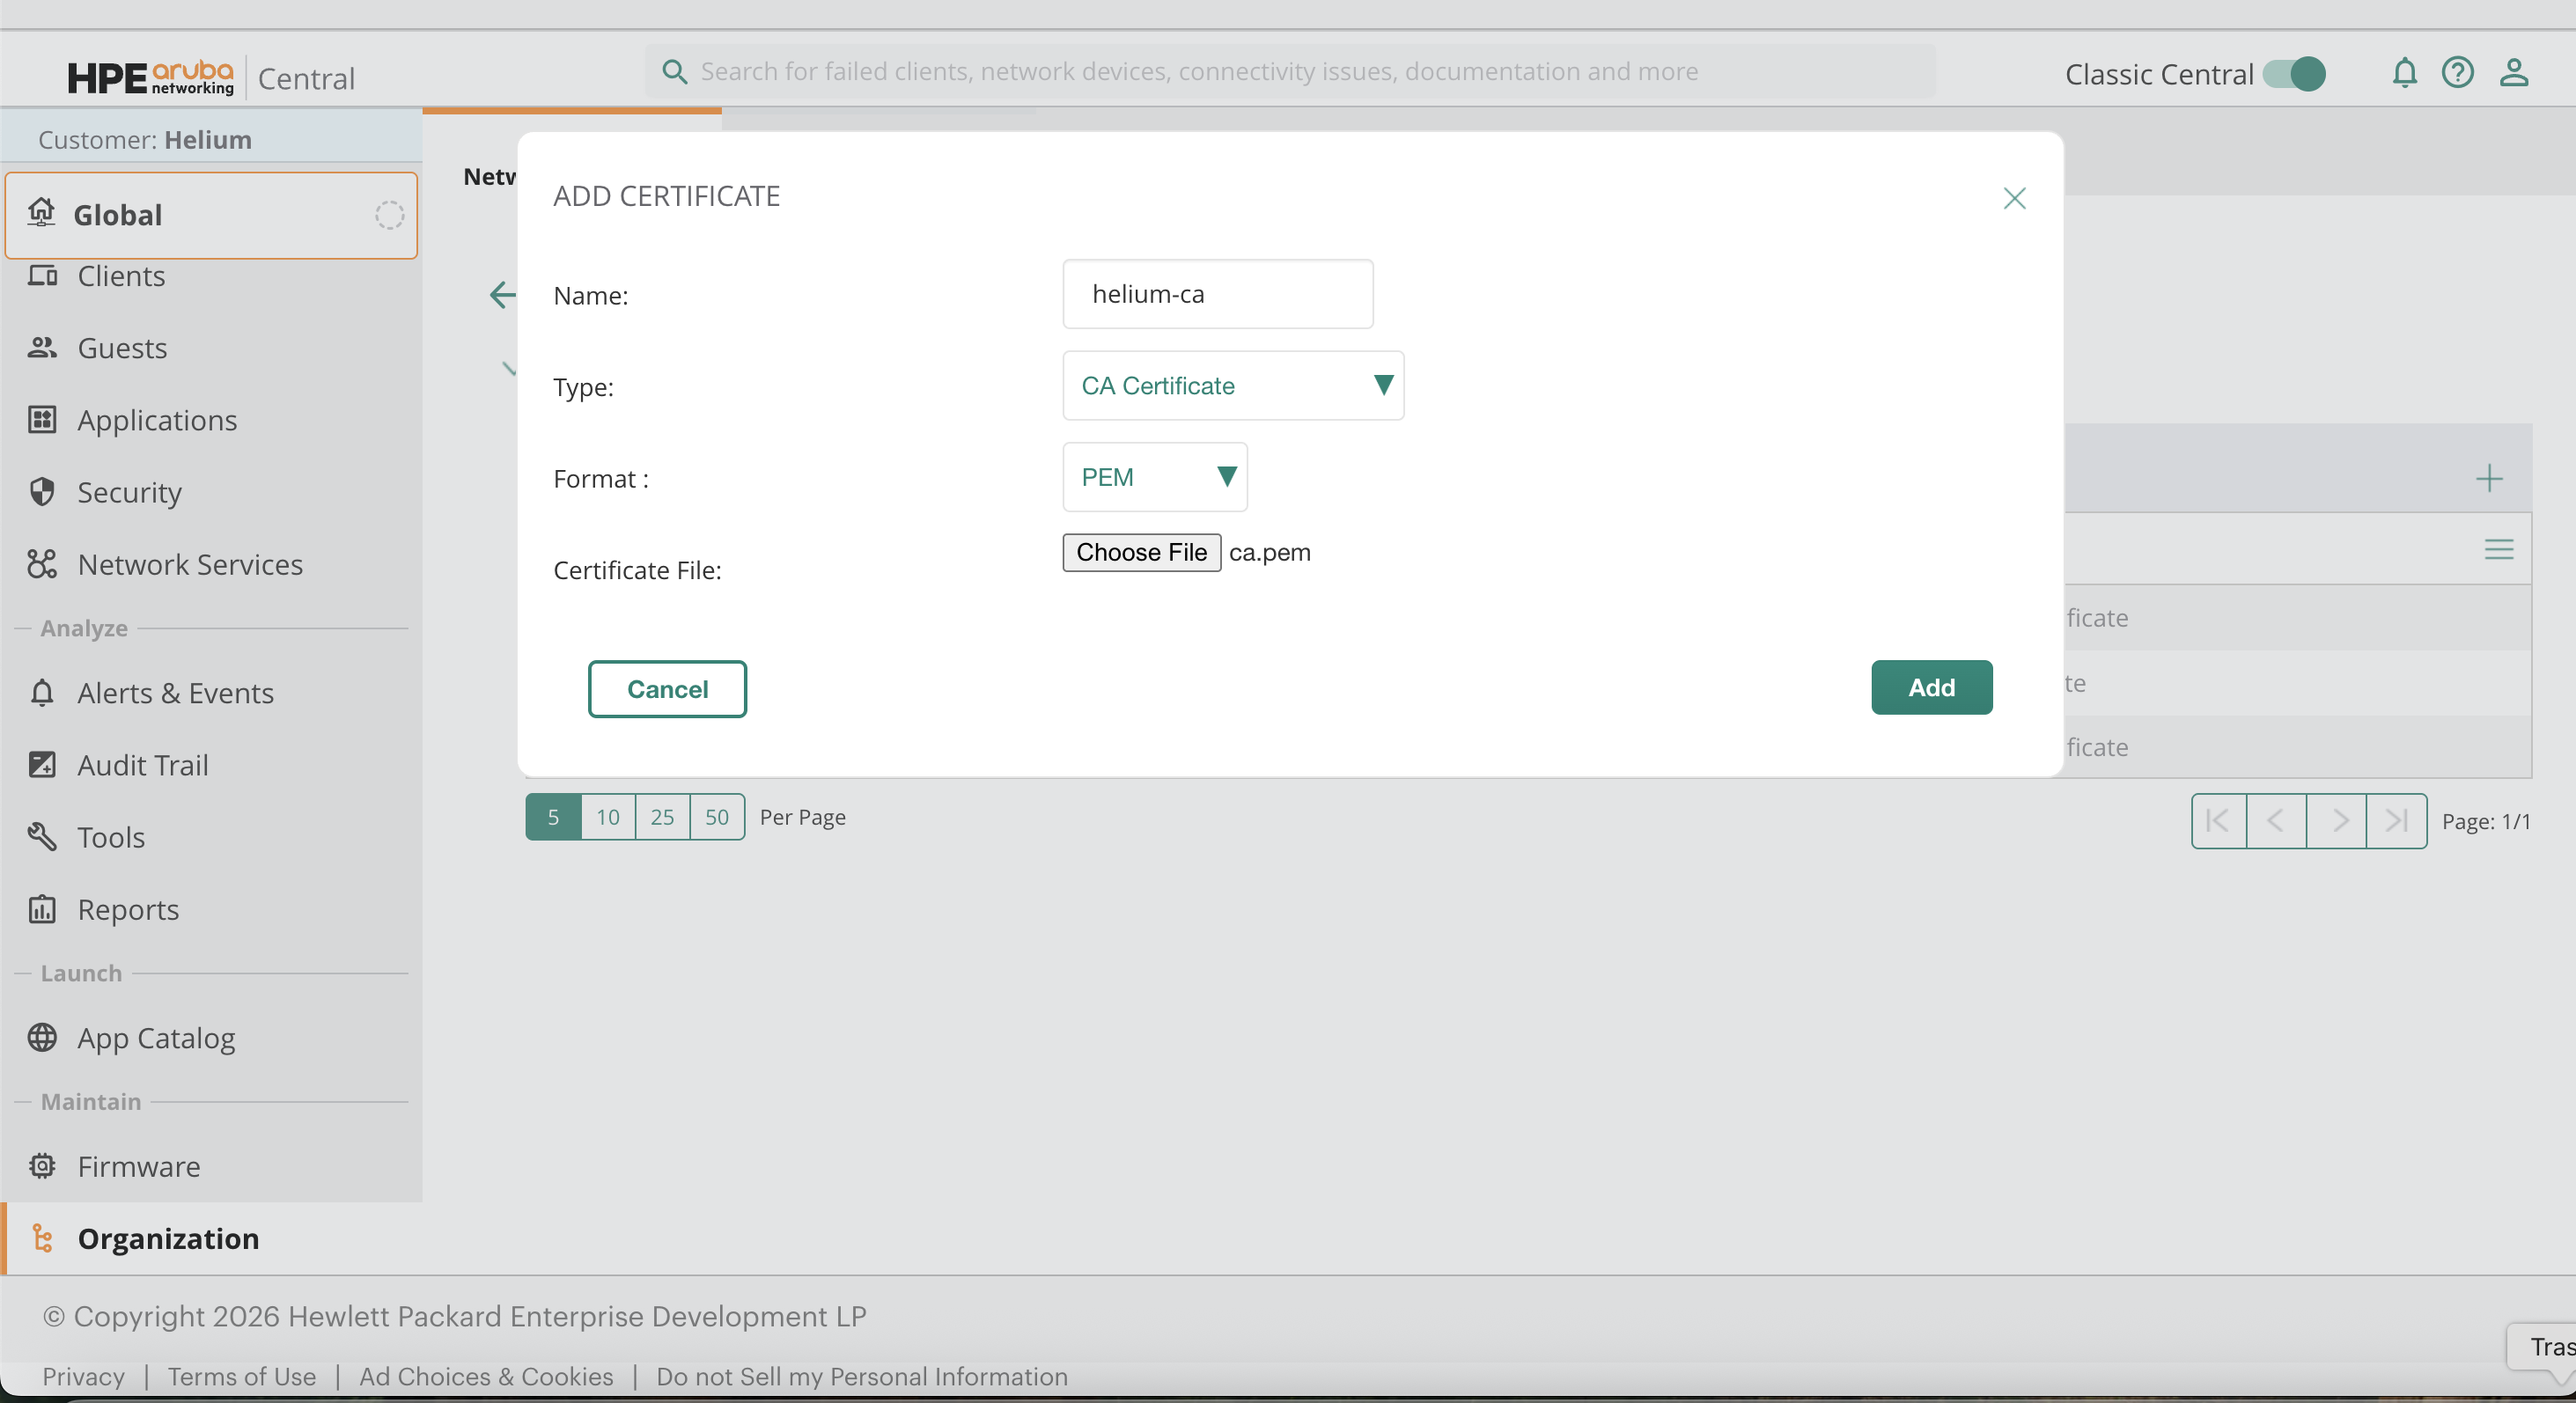
Task: Click the Add button
Action: pyautogui.click(x=1931, y=688)
